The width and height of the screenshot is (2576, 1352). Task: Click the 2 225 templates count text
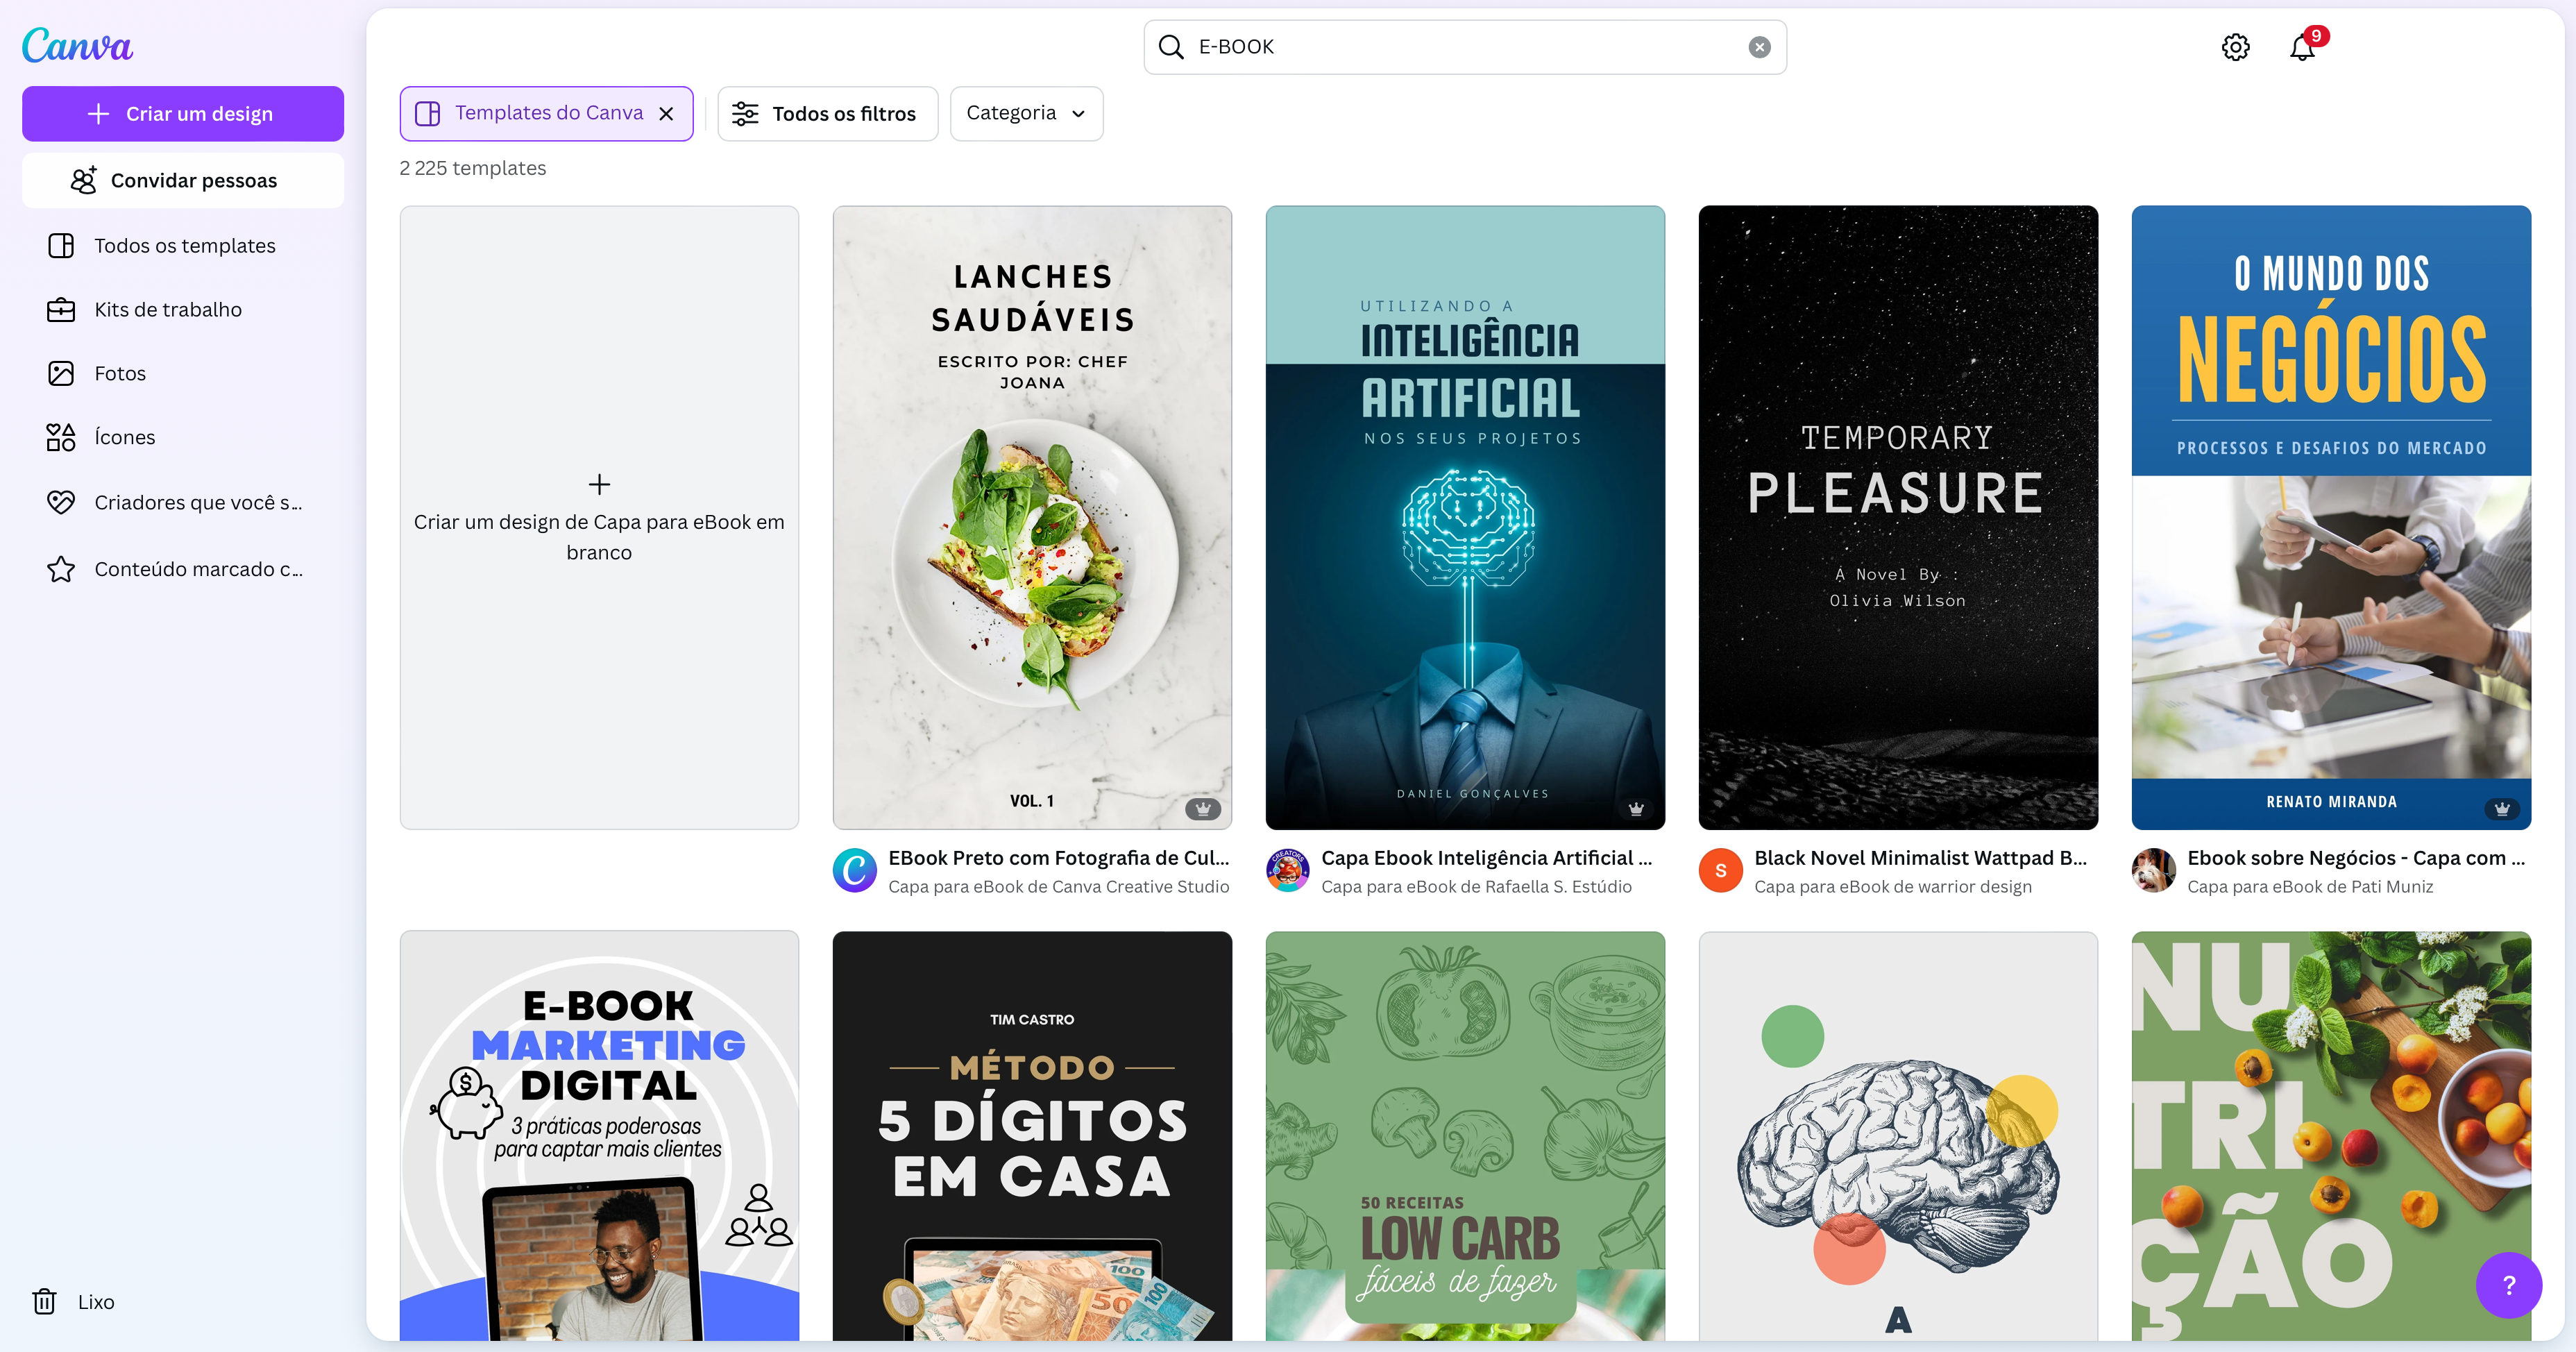point(473,168)
